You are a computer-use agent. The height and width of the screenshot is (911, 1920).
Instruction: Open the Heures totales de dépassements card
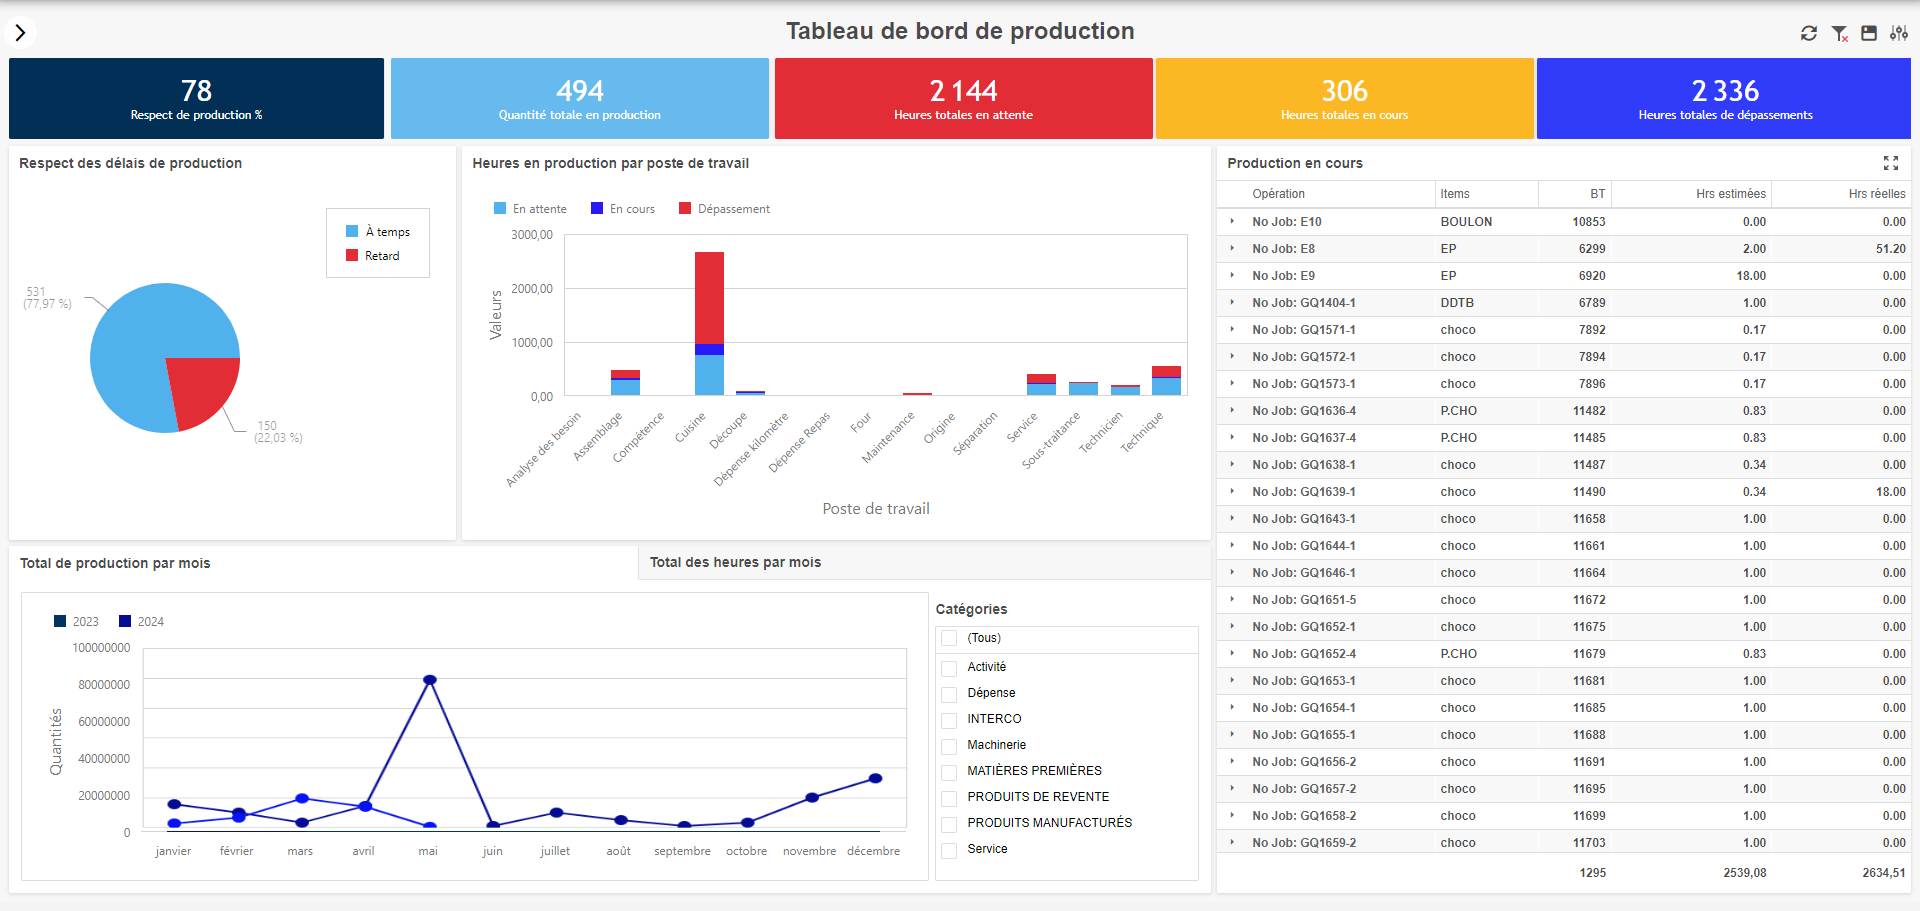click(x=1724, y=98)
